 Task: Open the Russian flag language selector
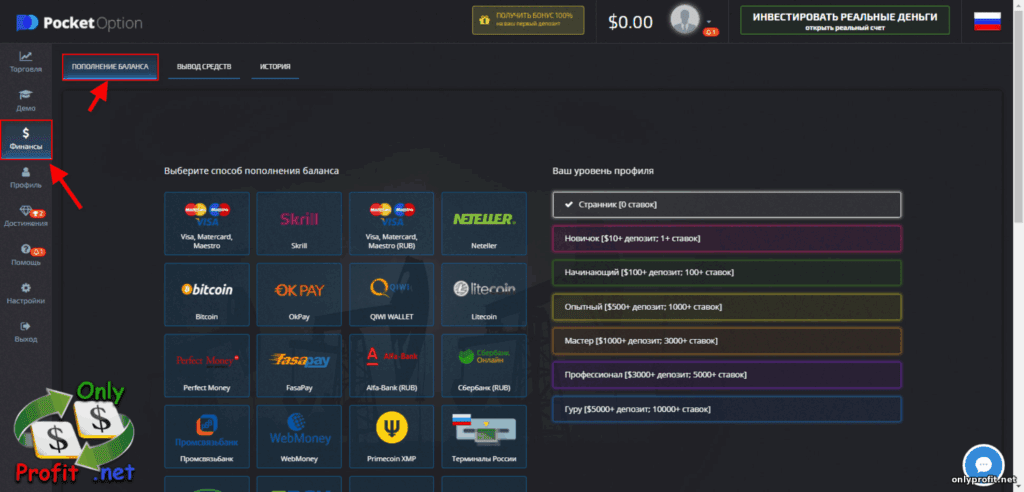pos(987,21)
